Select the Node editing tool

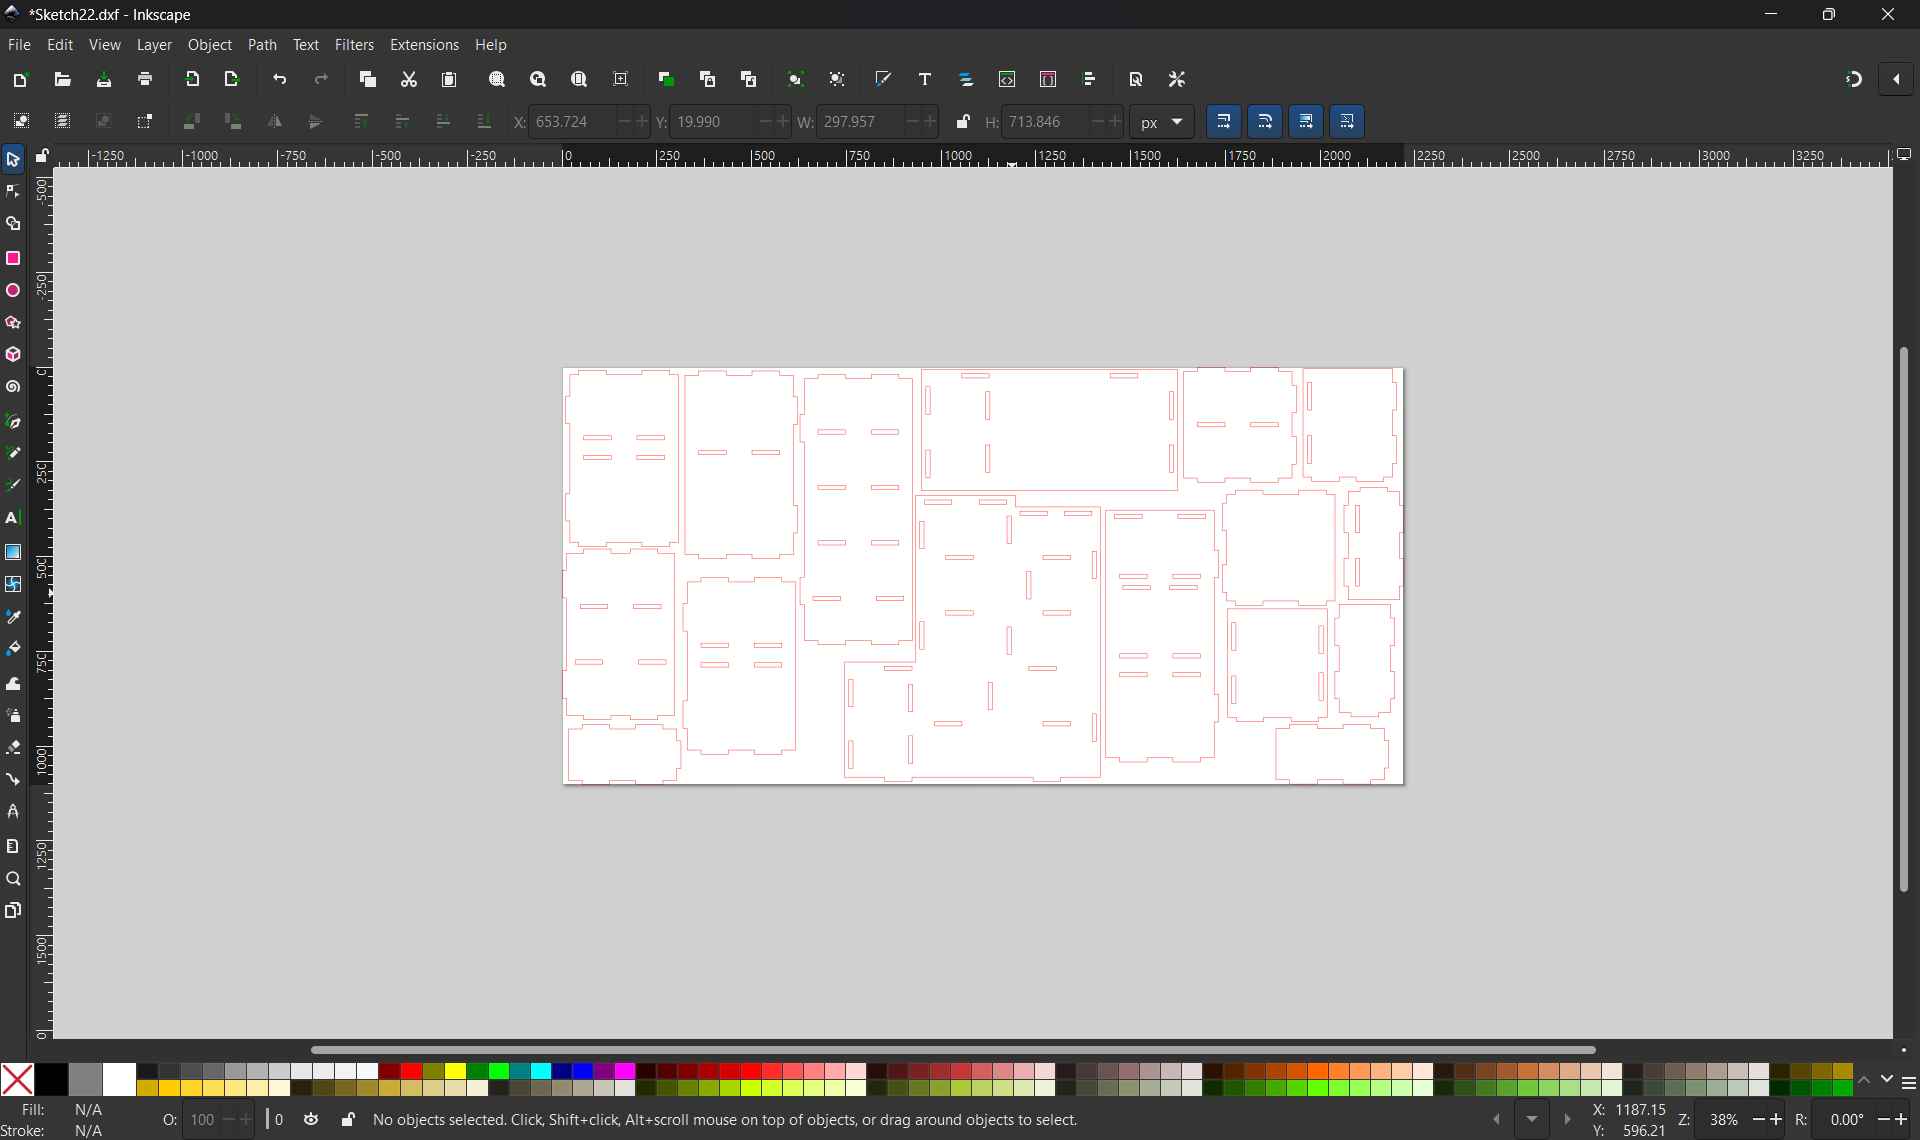13,190
